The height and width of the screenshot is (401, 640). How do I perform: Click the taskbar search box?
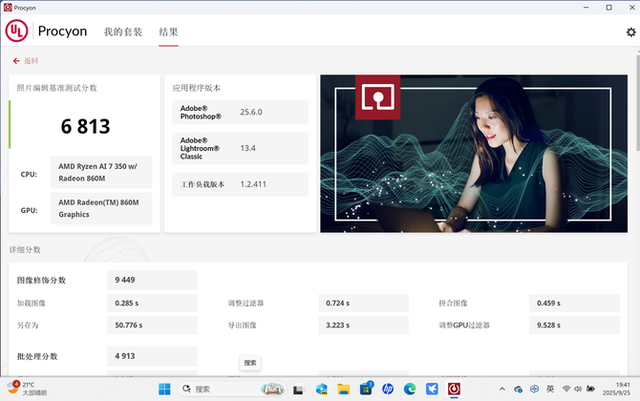[x=213, y=388]
